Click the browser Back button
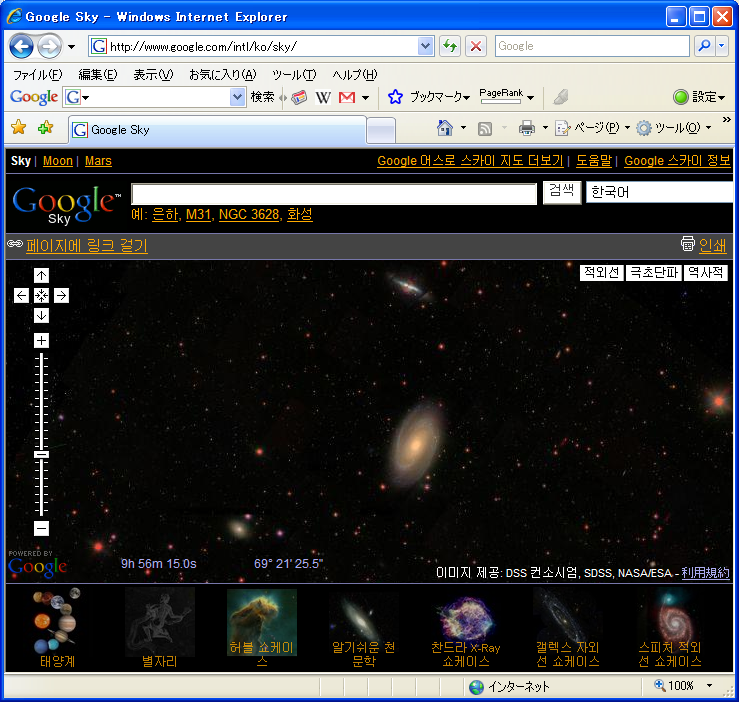The image size is (739, 702). 21,46
